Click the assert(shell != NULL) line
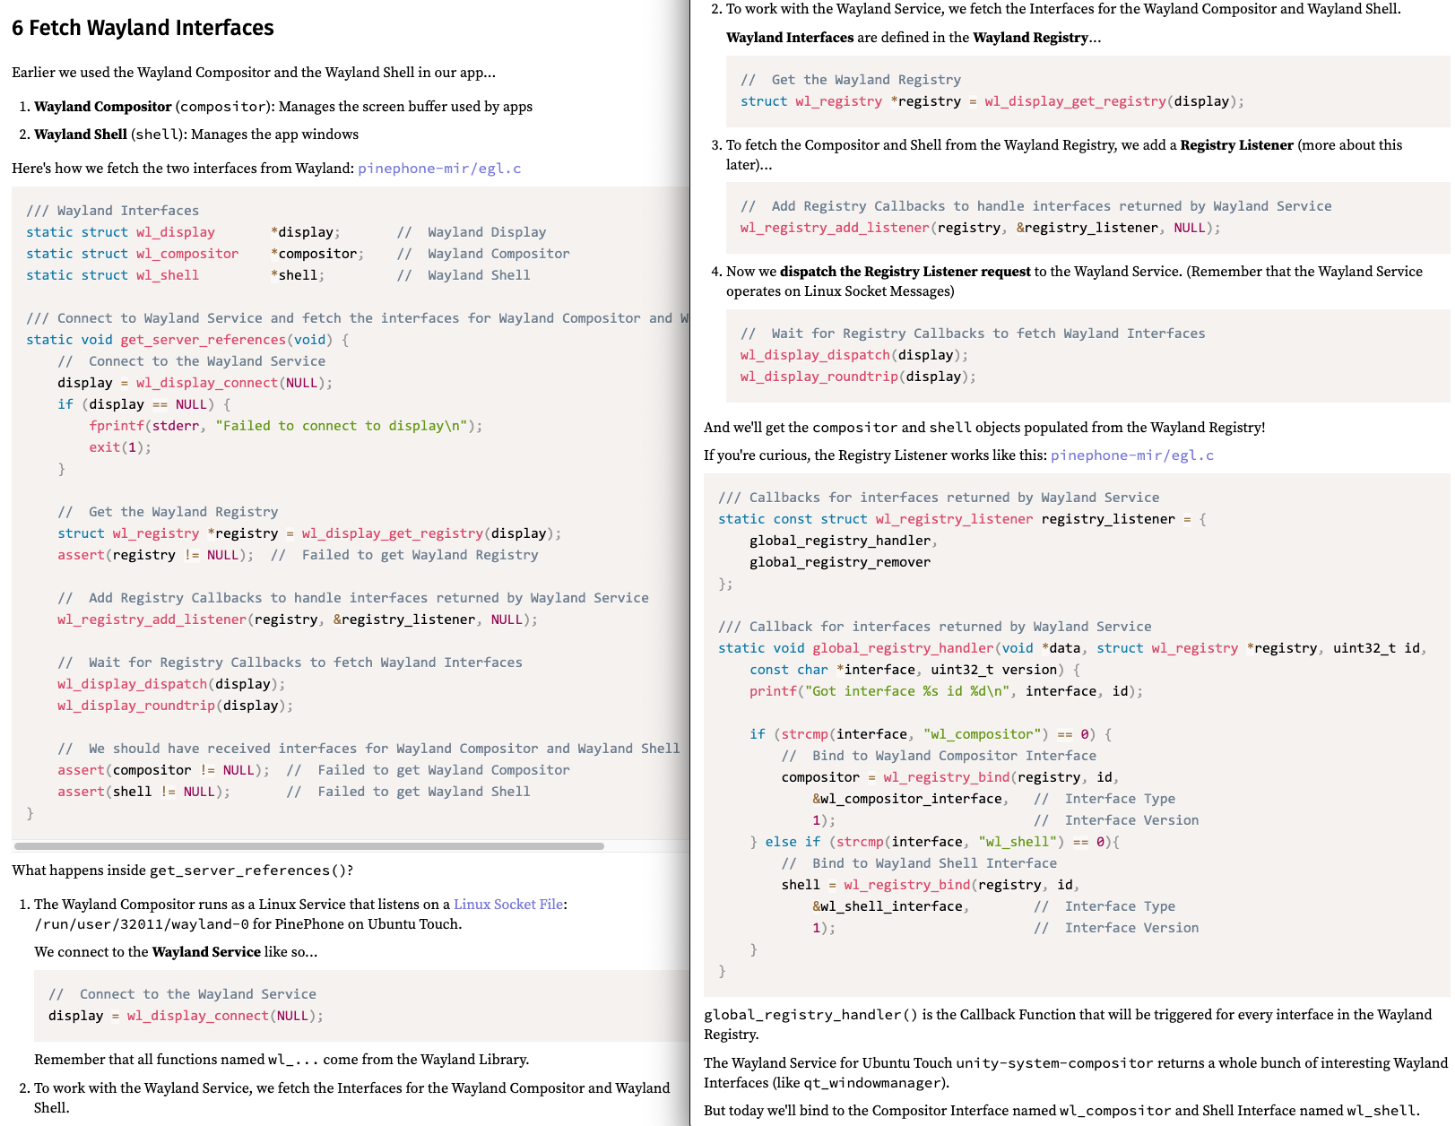The width and height of the screenshot is (1455, 1126). [x=143, y=791]
